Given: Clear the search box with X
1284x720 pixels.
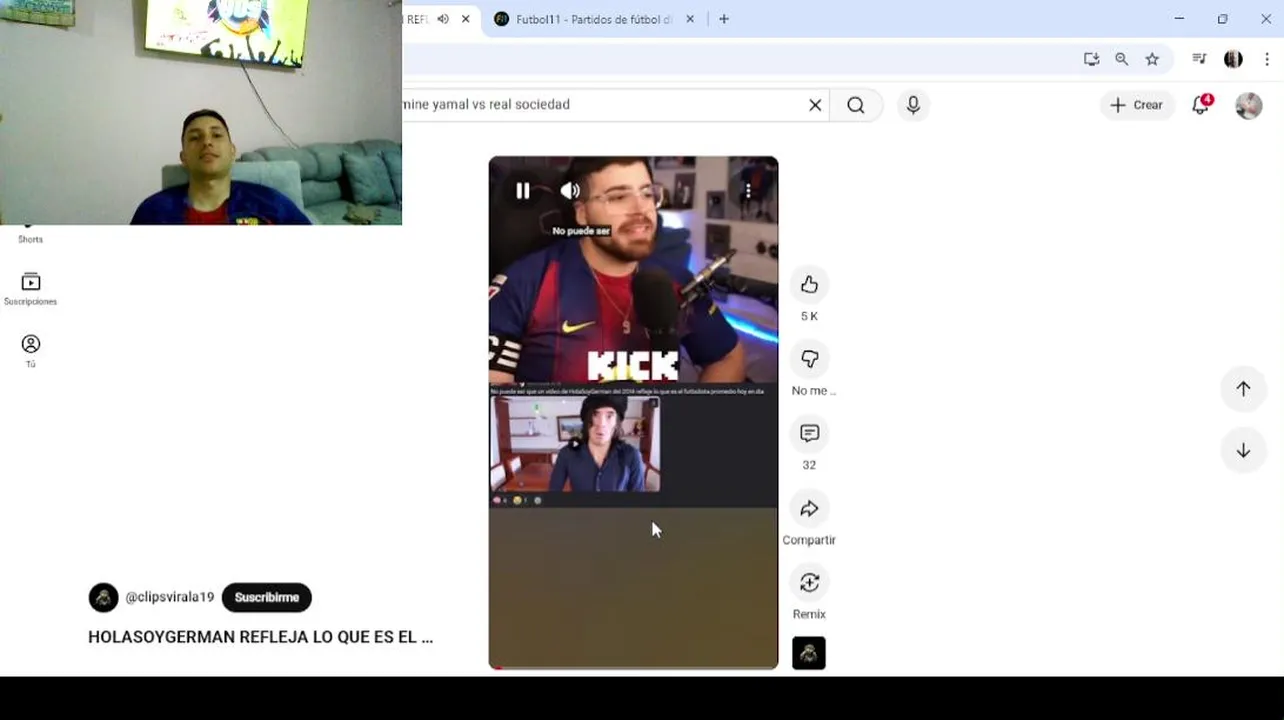Looking at the screenshot, I should (815, 105).
